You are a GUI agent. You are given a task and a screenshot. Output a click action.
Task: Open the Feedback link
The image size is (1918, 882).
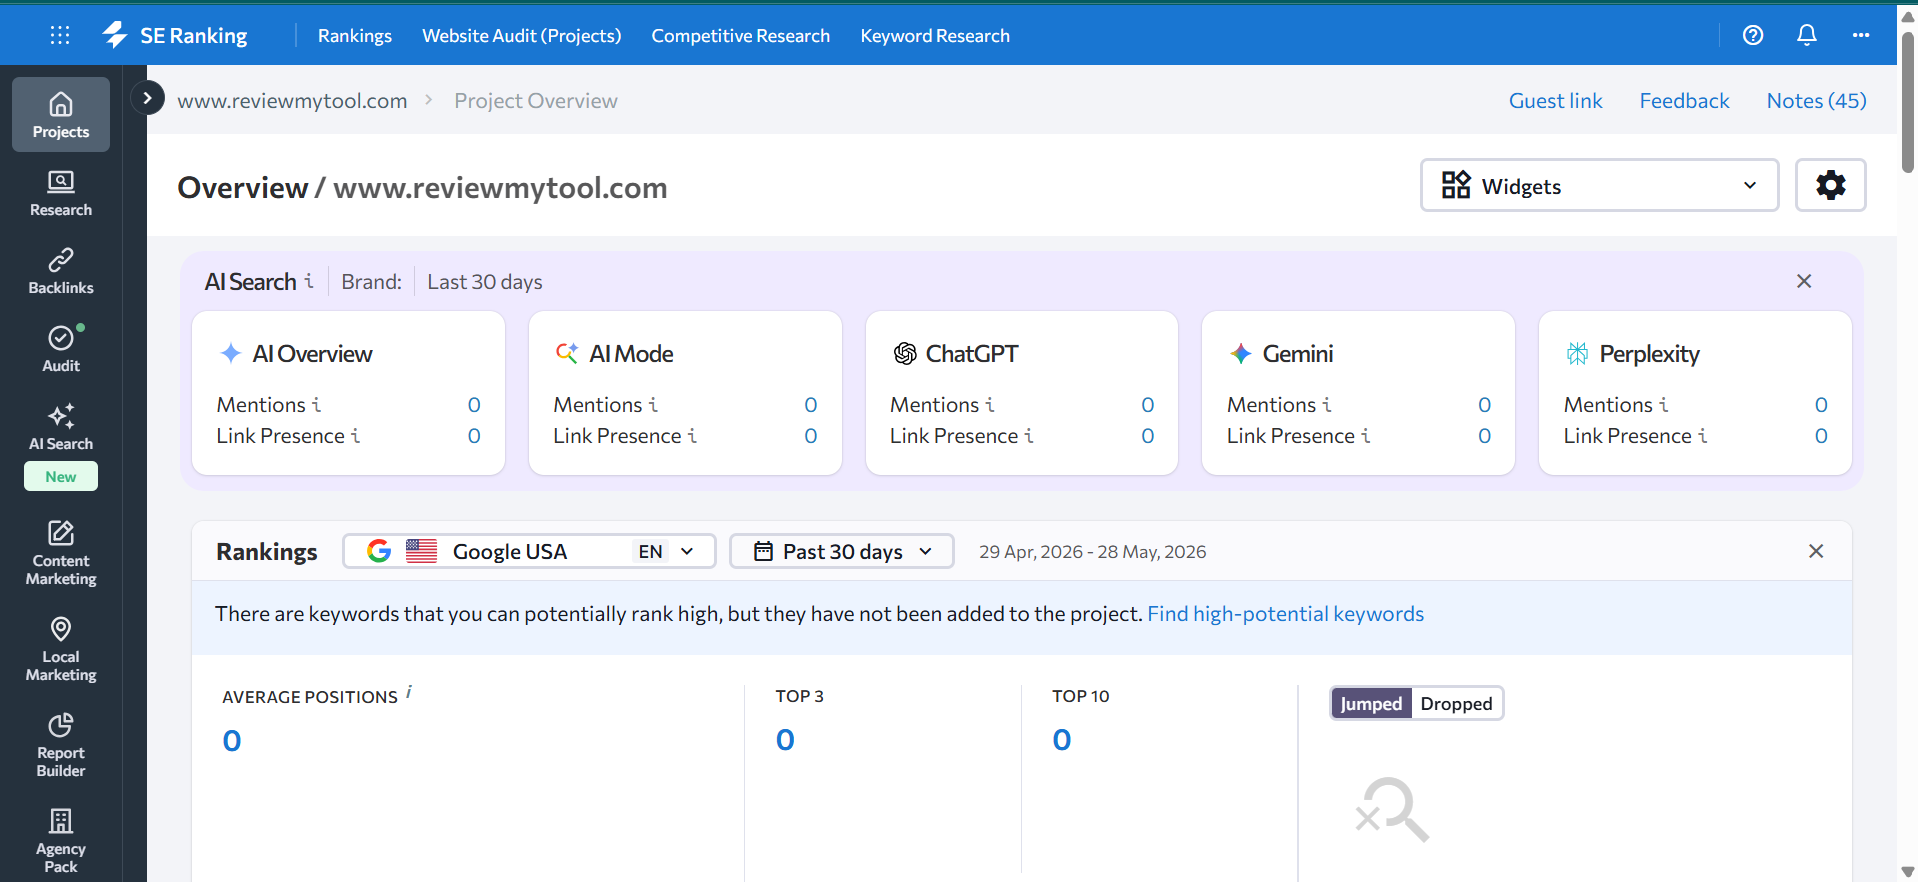coord(1685,100)
